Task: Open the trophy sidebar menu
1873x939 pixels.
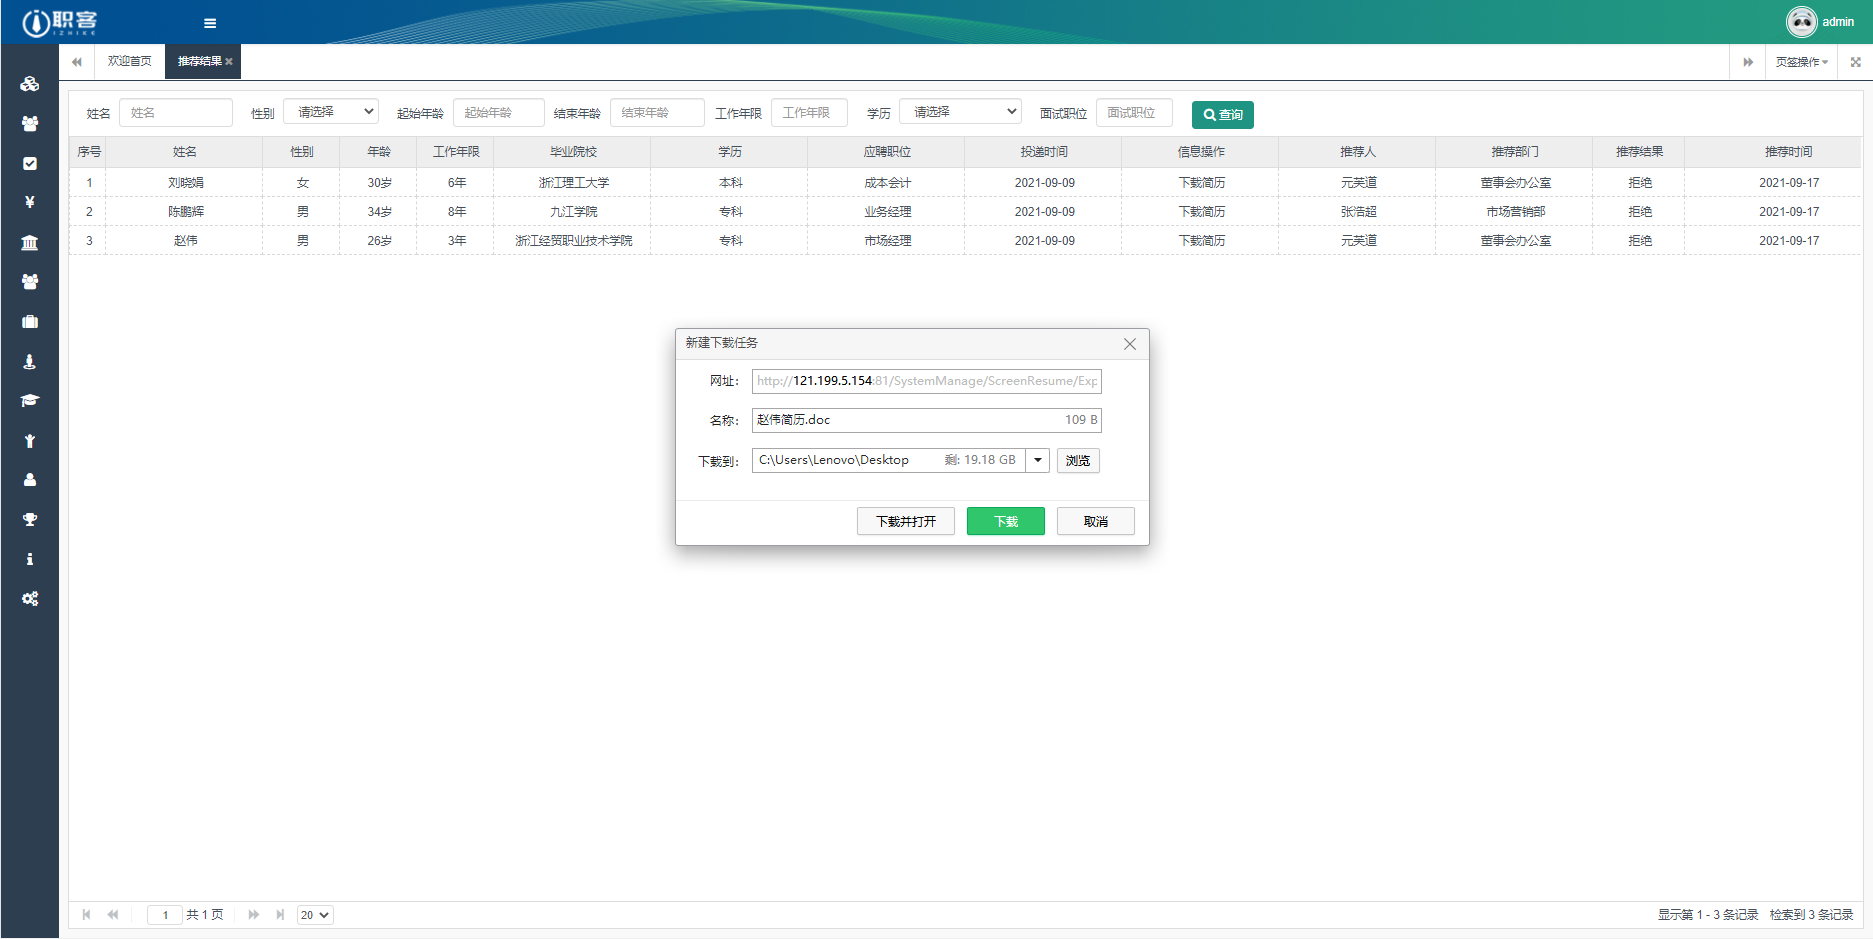Action: (30, 519)
